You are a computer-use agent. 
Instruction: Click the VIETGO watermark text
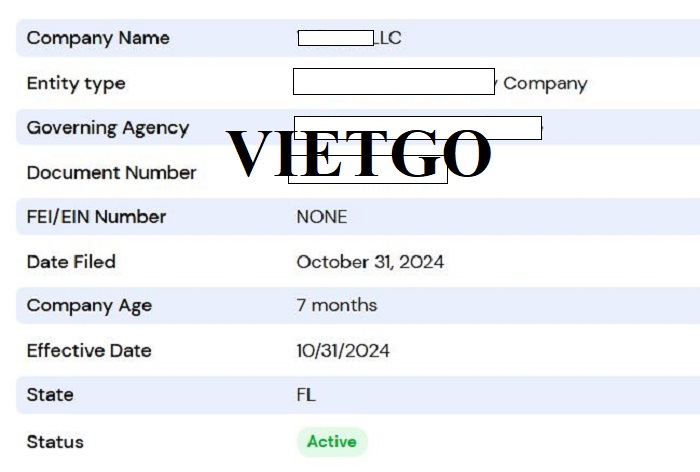pos(358,153)
